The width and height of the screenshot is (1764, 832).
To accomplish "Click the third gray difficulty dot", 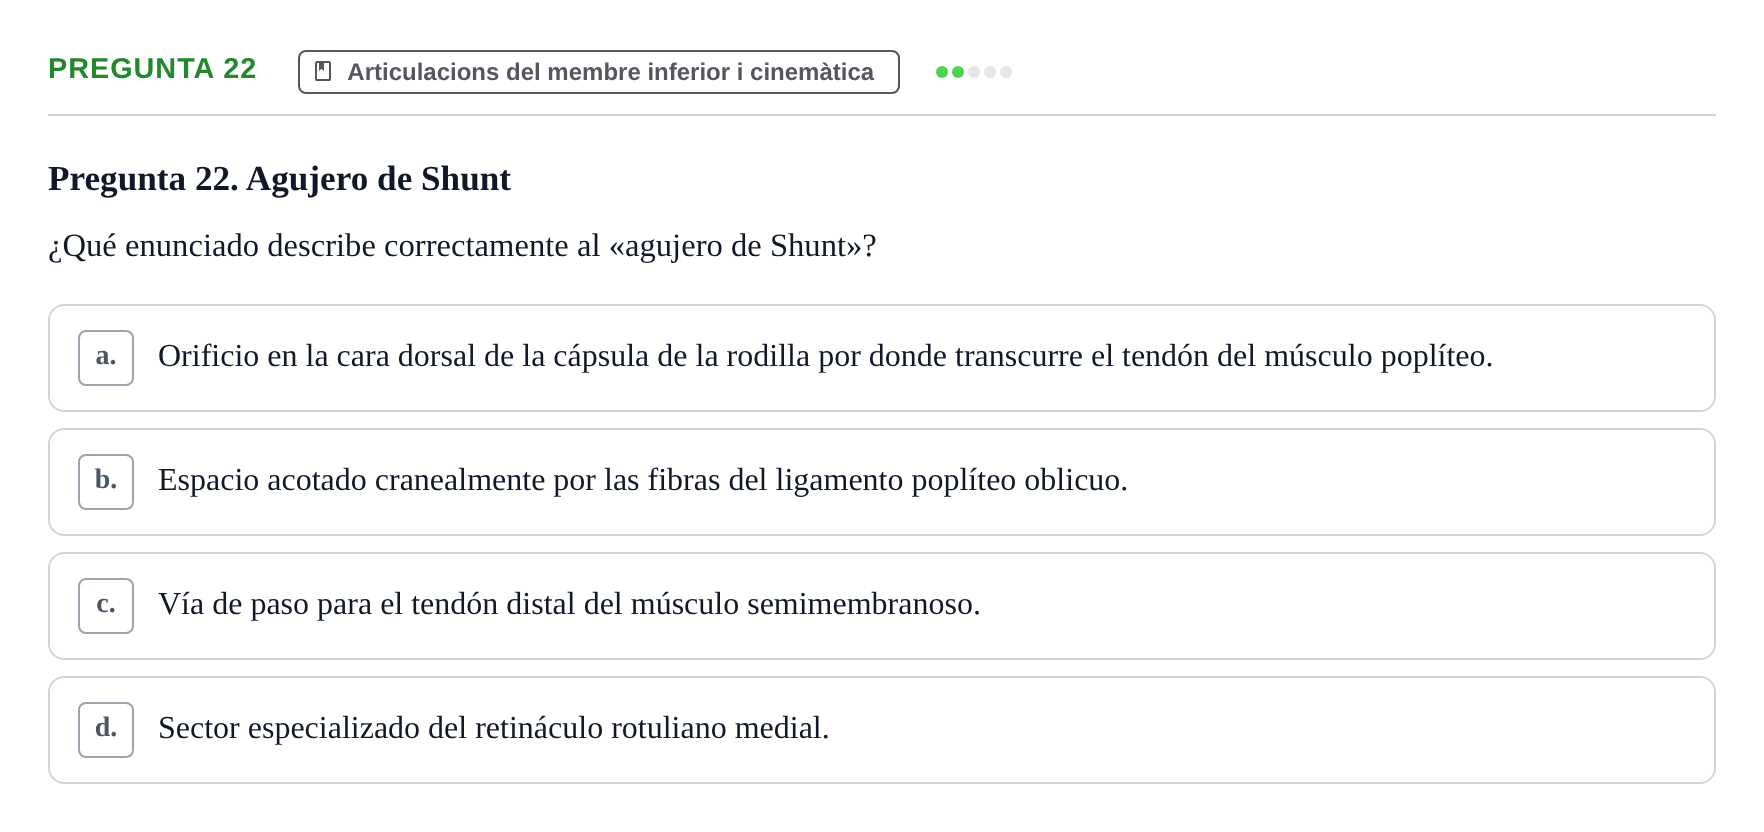I will pos(974,72).
